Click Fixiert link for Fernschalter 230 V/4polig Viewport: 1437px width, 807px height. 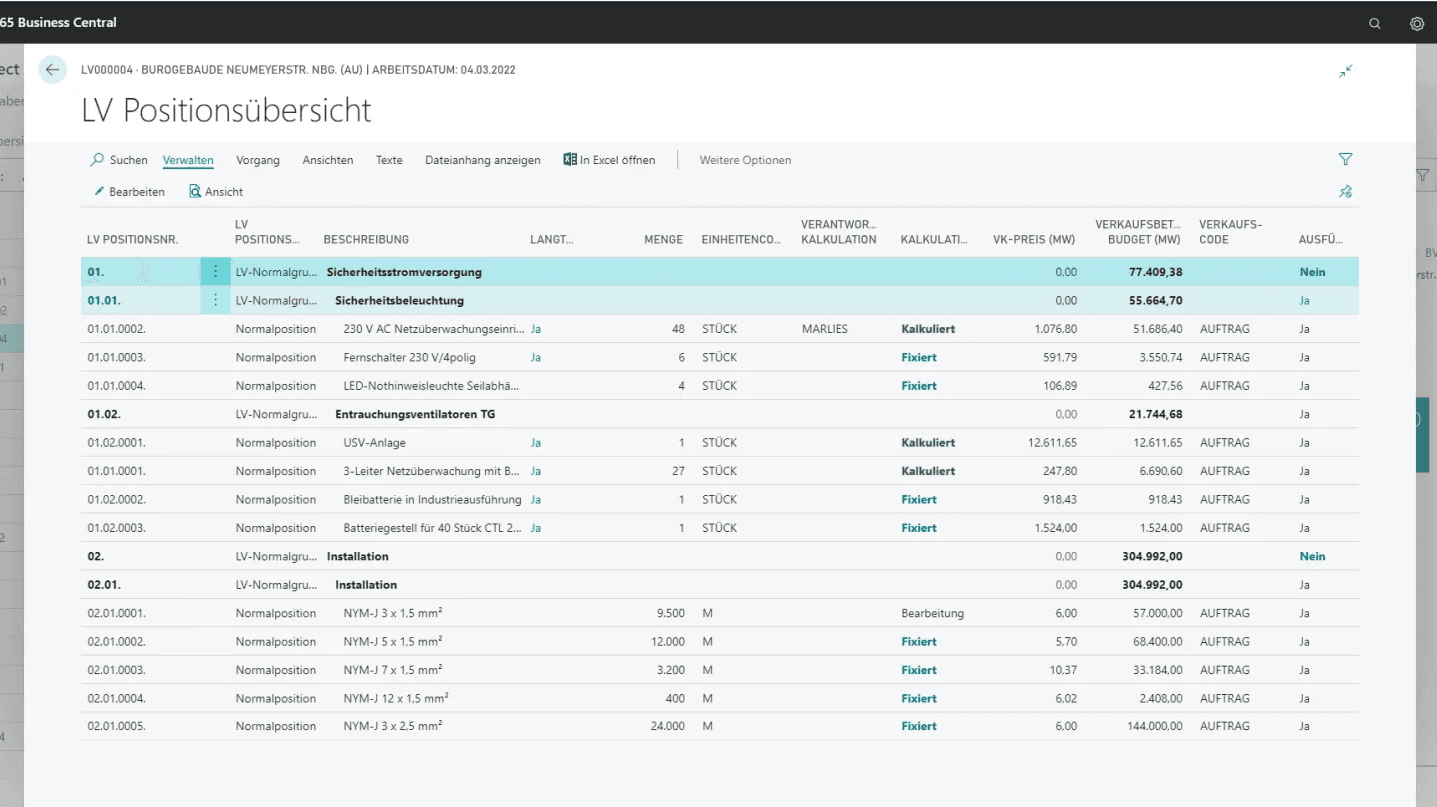click(x=918, y=357)
